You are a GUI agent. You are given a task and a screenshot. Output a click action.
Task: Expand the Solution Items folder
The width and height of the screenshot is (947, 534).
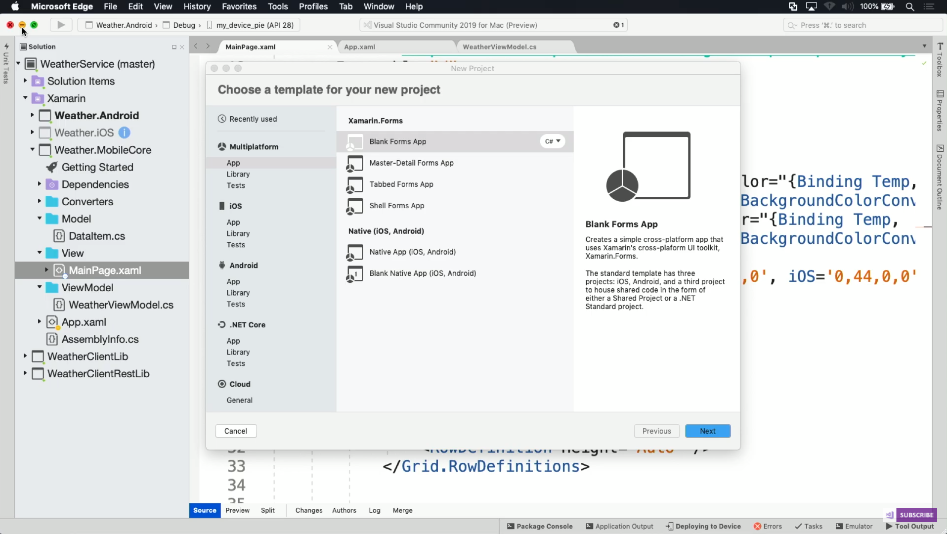[x=25, y=80]
